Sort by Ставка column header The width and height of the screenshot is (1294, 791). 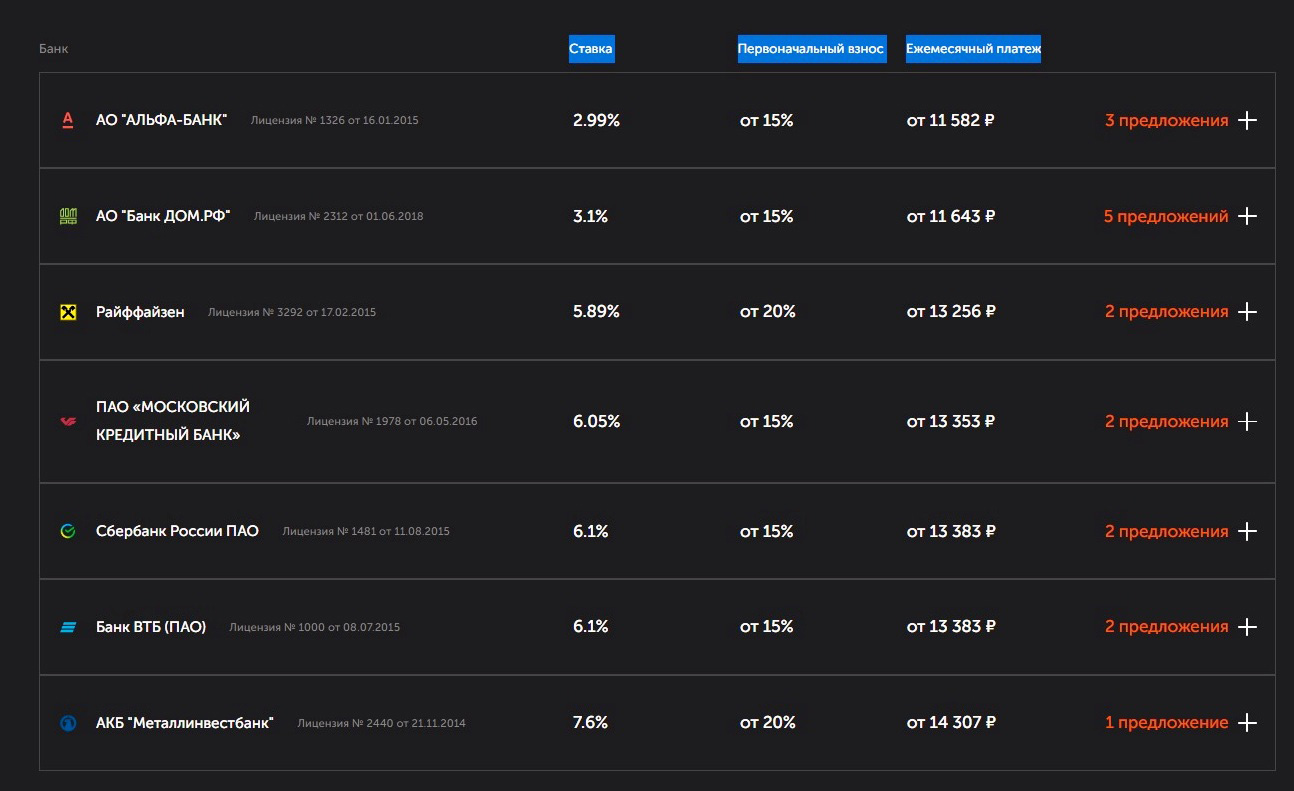[x=591, y=49]
